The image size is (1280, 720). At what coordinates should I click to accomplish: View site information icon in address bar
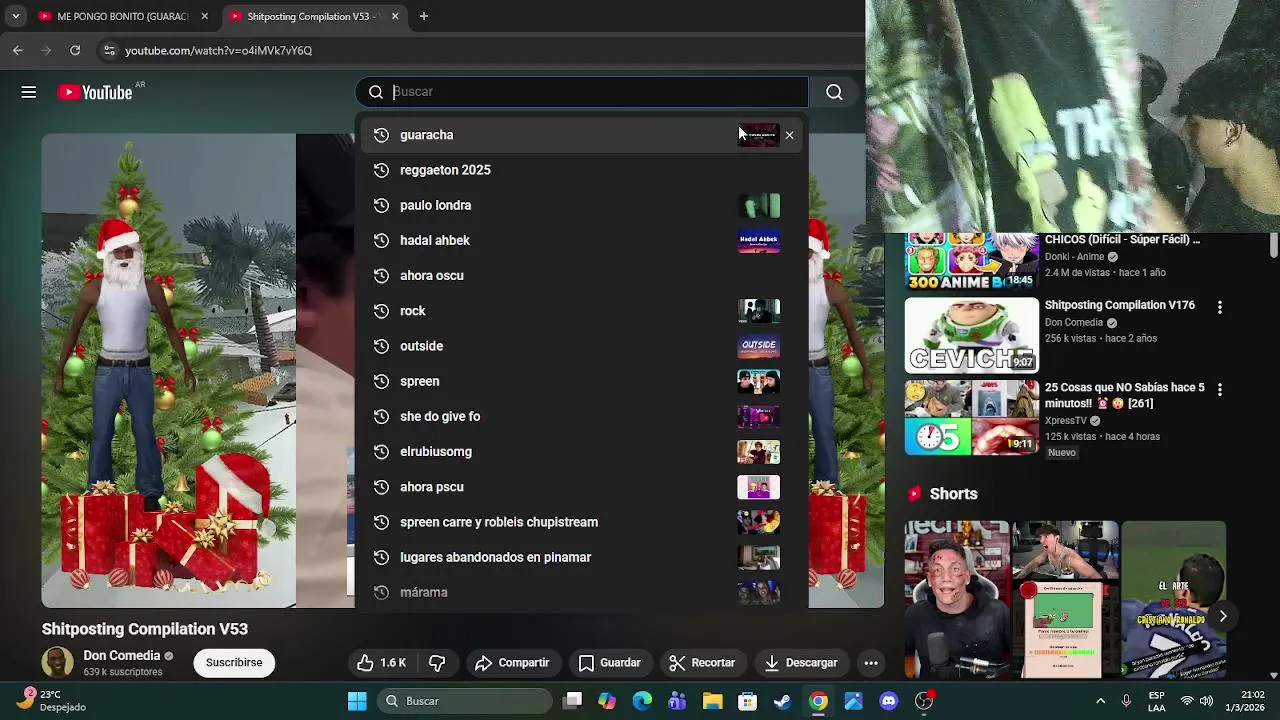pyautogui.click(x=109, y=50)
